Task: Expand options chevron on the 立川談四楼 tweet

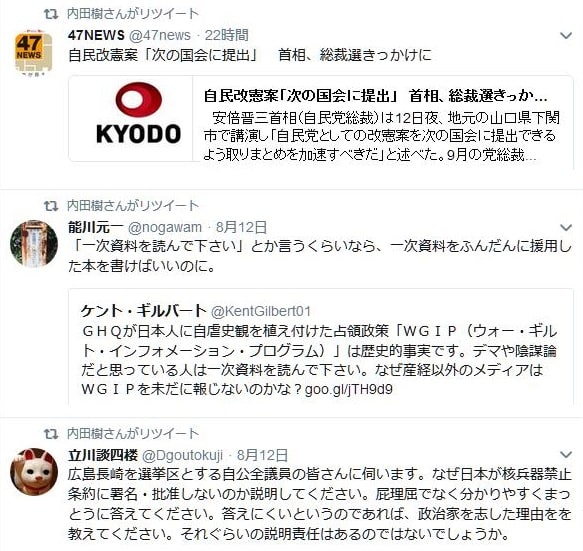Action: coord(566,454)
